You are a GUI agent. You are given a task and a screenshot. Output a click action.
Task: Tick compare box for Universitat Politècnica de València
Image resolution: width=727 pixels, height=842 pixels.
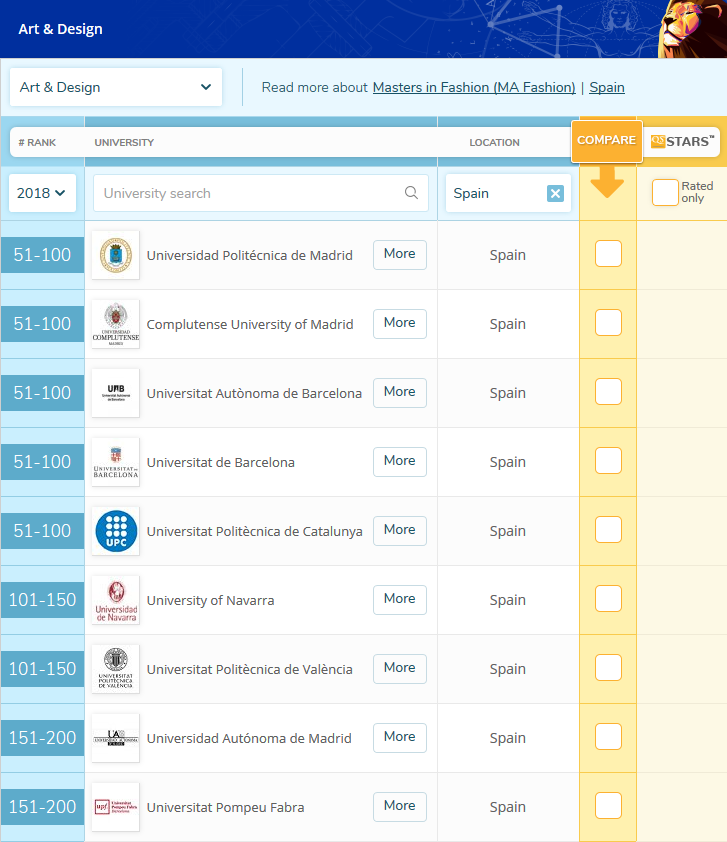(608, 667)
